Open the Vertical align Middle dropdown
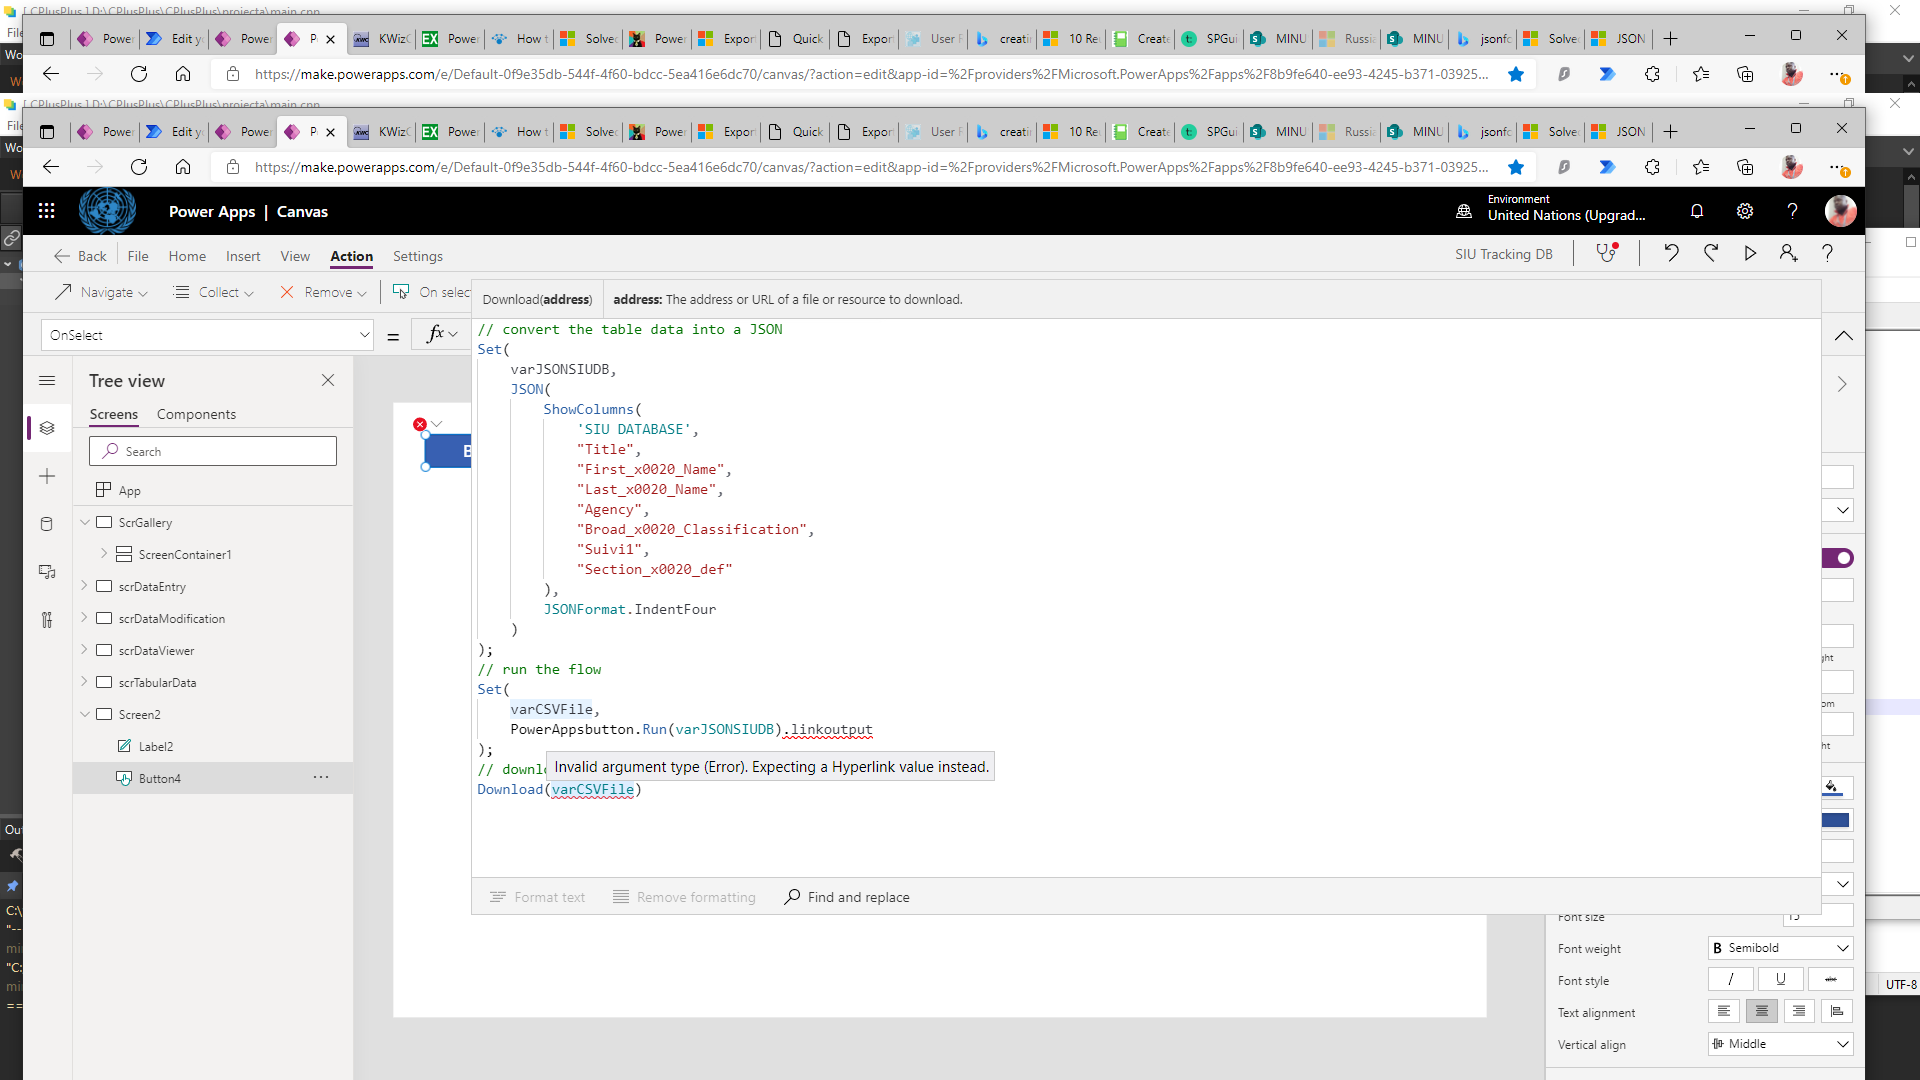 (x=1780, y=1044)
